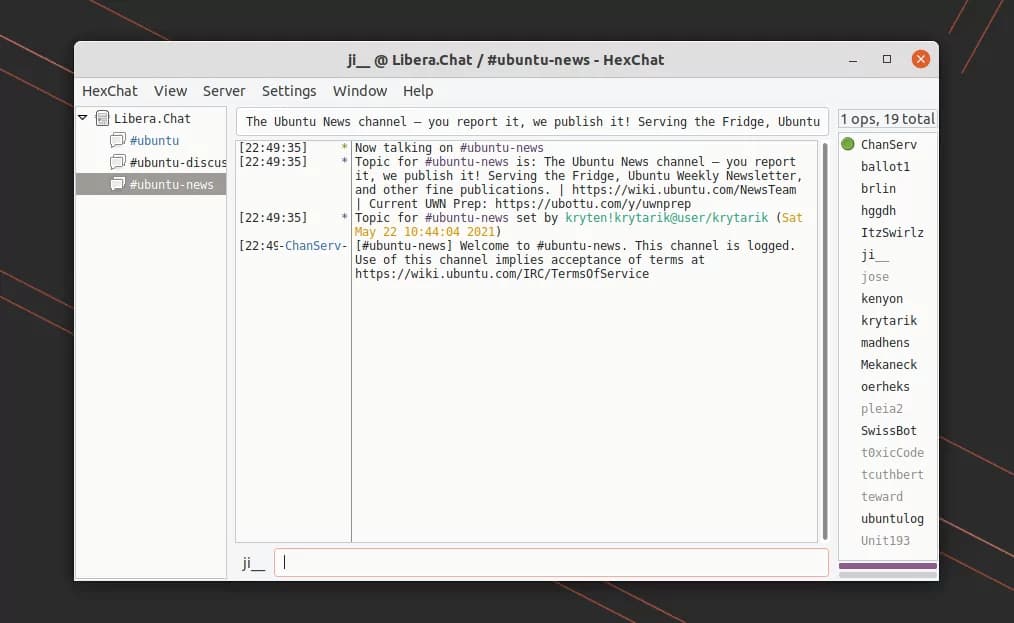Click the ji__ nickname button beside input
1014x623 pixels.
tap(254, 563)
